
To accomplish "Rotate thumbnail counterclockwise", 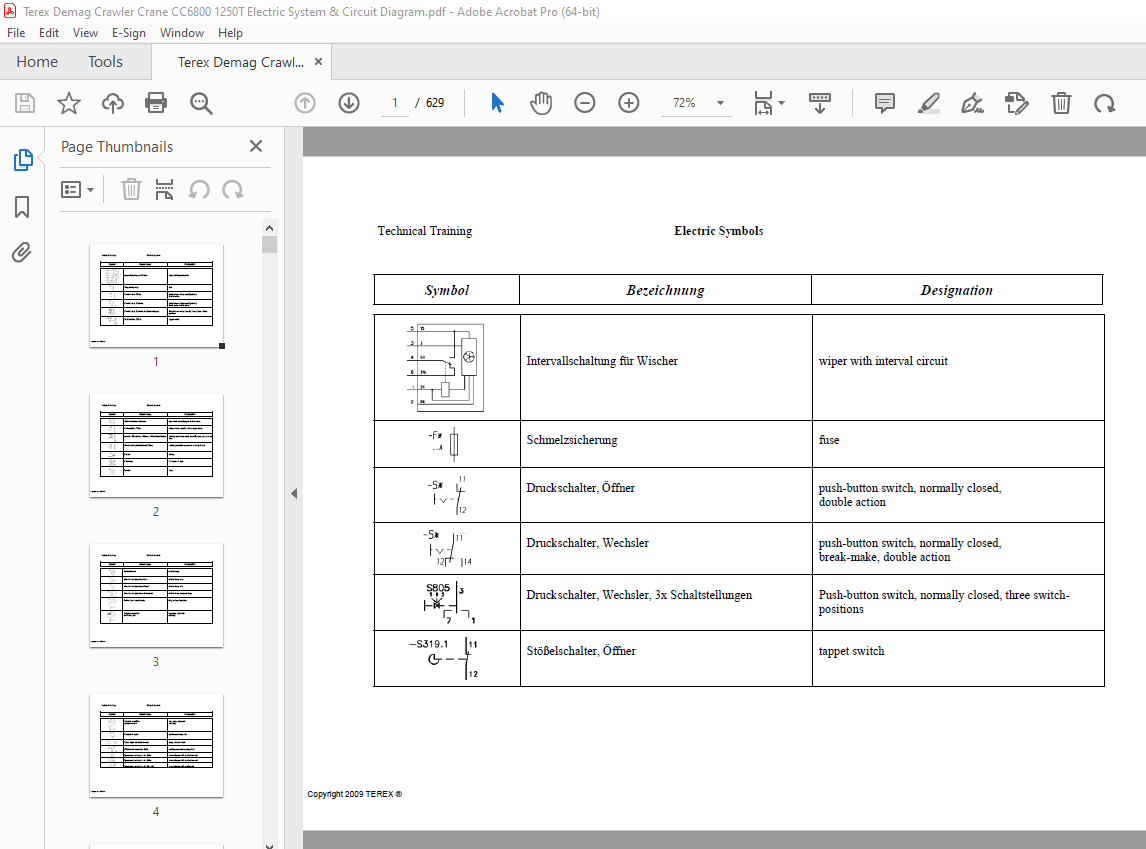I will coord(199,190).
